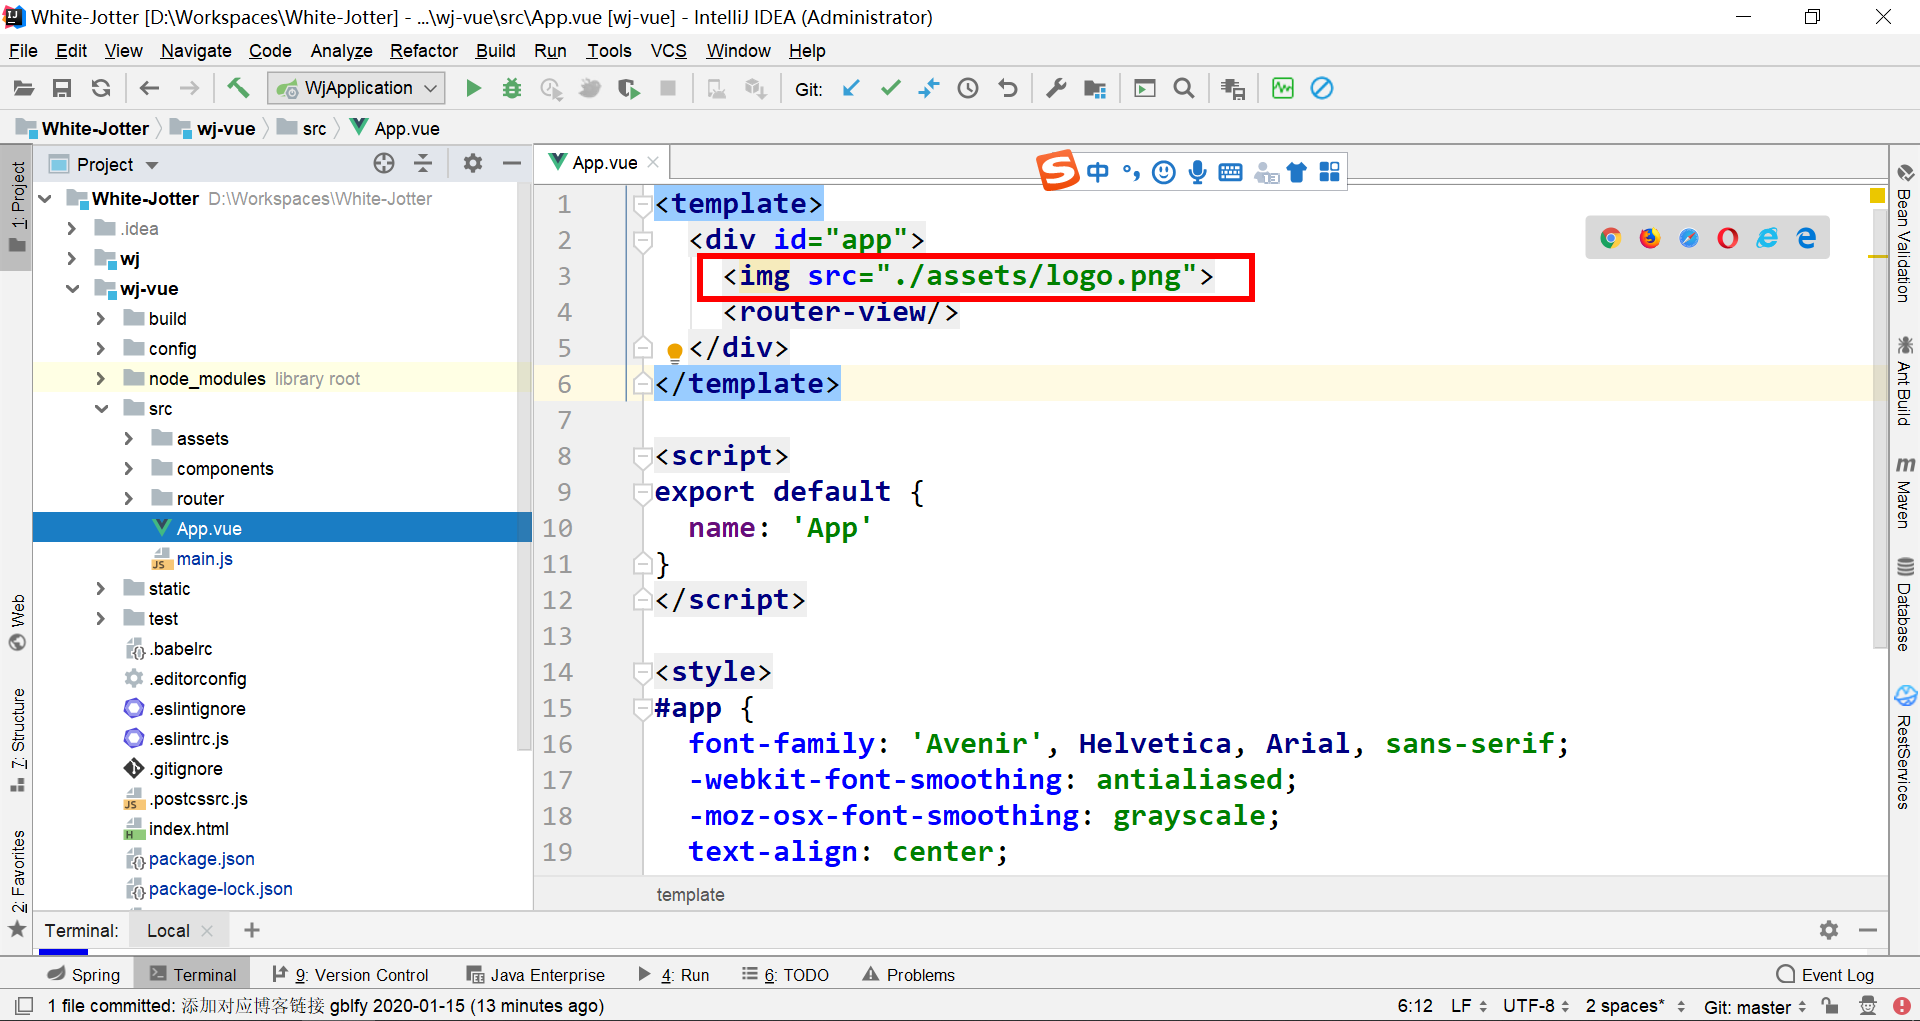Expand the wj module folder
The width and height of the screenshot is (1920, 1021).
click(71, 259)
